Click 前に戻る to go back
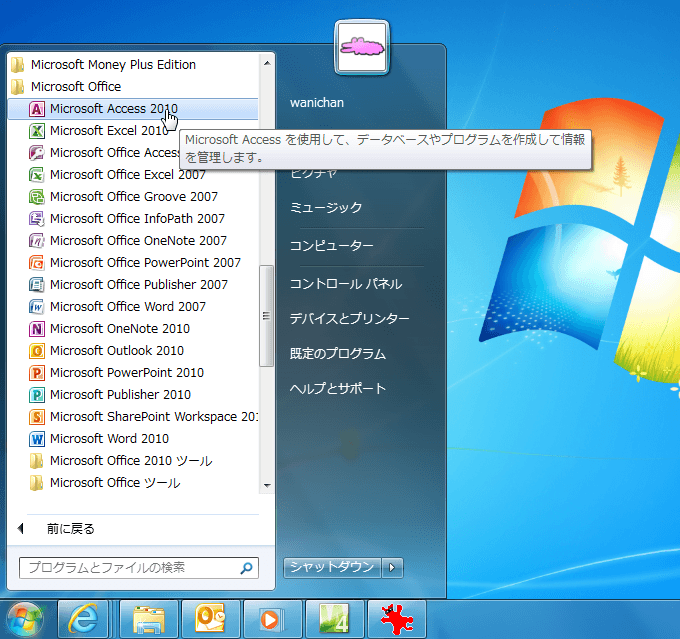The width and height of the screenshot is (680, 639). click(x=71, y=529)
